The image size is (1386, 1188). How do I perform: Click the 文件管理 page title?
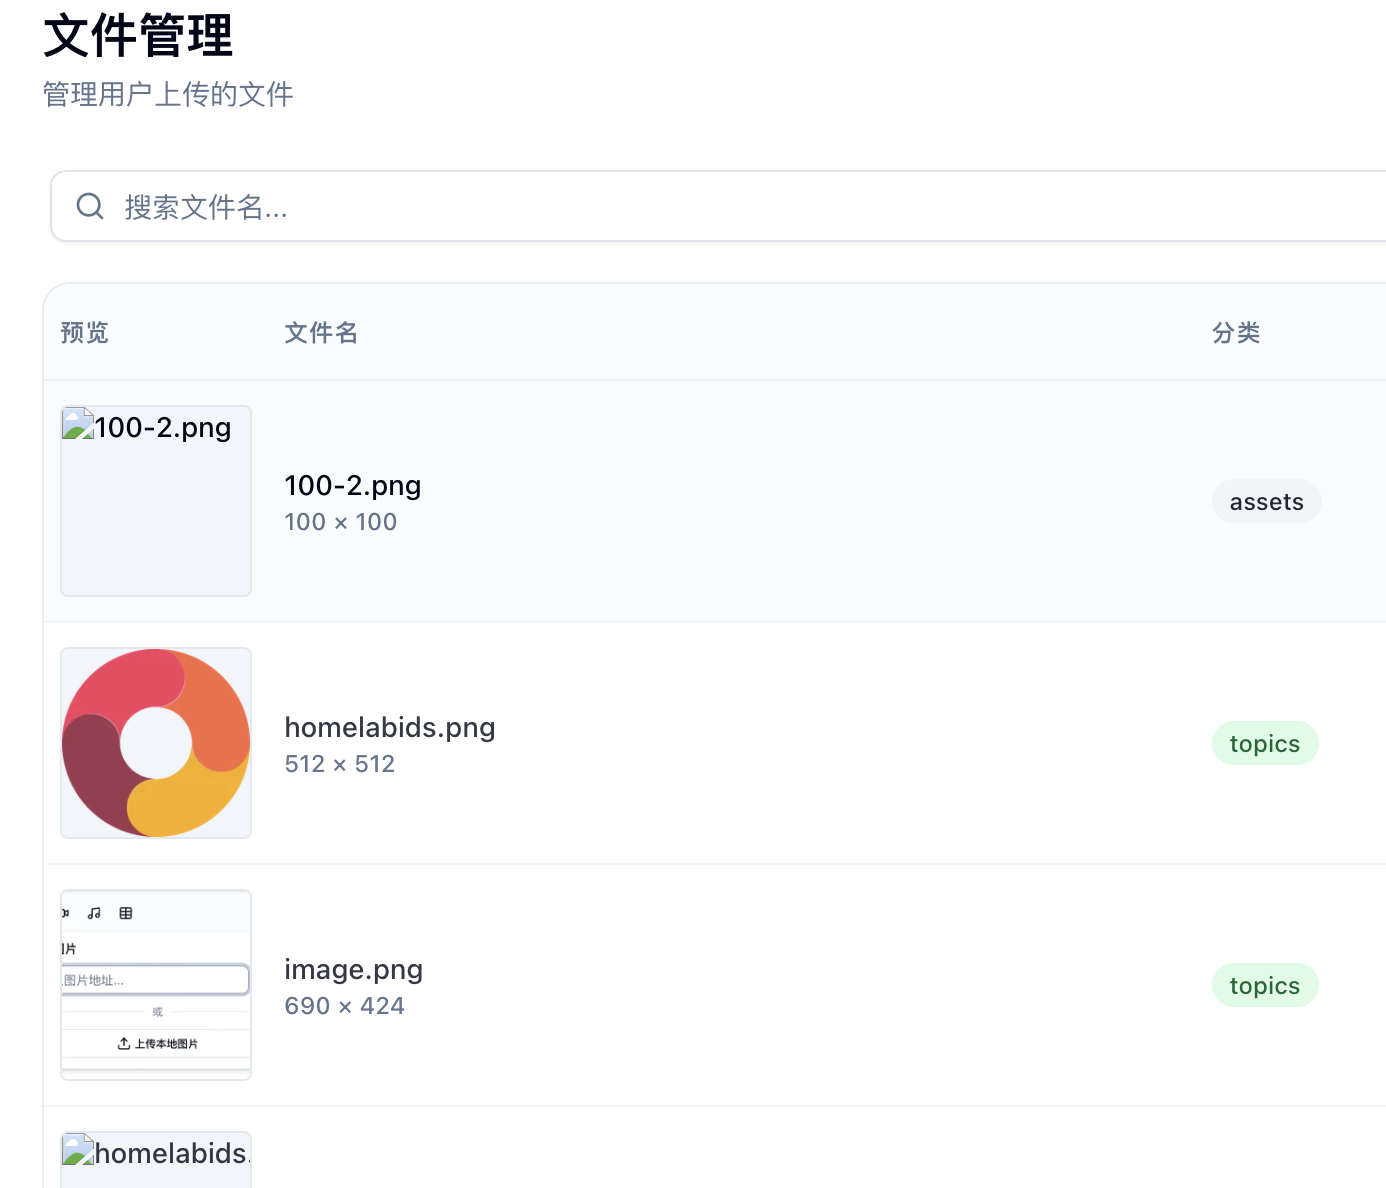pyautogui.click(x=138, y=36)
